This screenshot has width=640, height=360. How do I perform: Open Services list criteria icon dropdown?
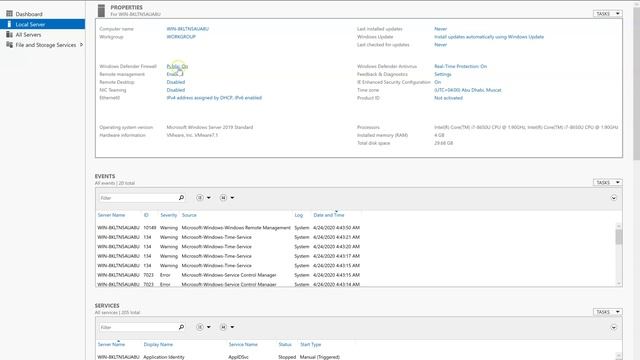[203, 327]
